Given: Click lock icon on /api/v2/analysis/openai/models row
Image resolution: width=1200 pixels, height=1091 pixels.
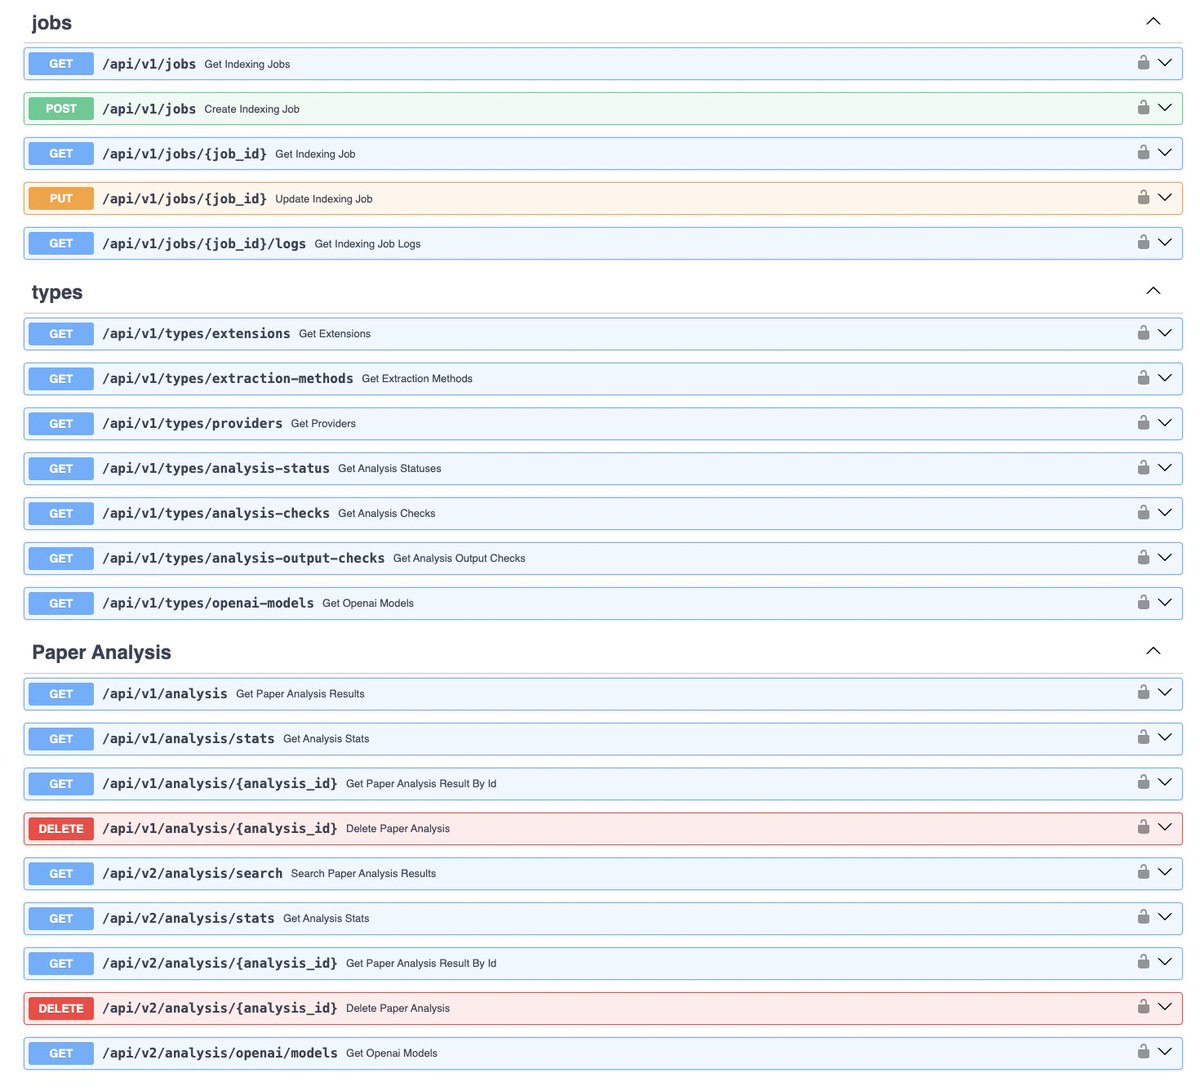Looking at the screenshot, I should click(1143, 1052).
